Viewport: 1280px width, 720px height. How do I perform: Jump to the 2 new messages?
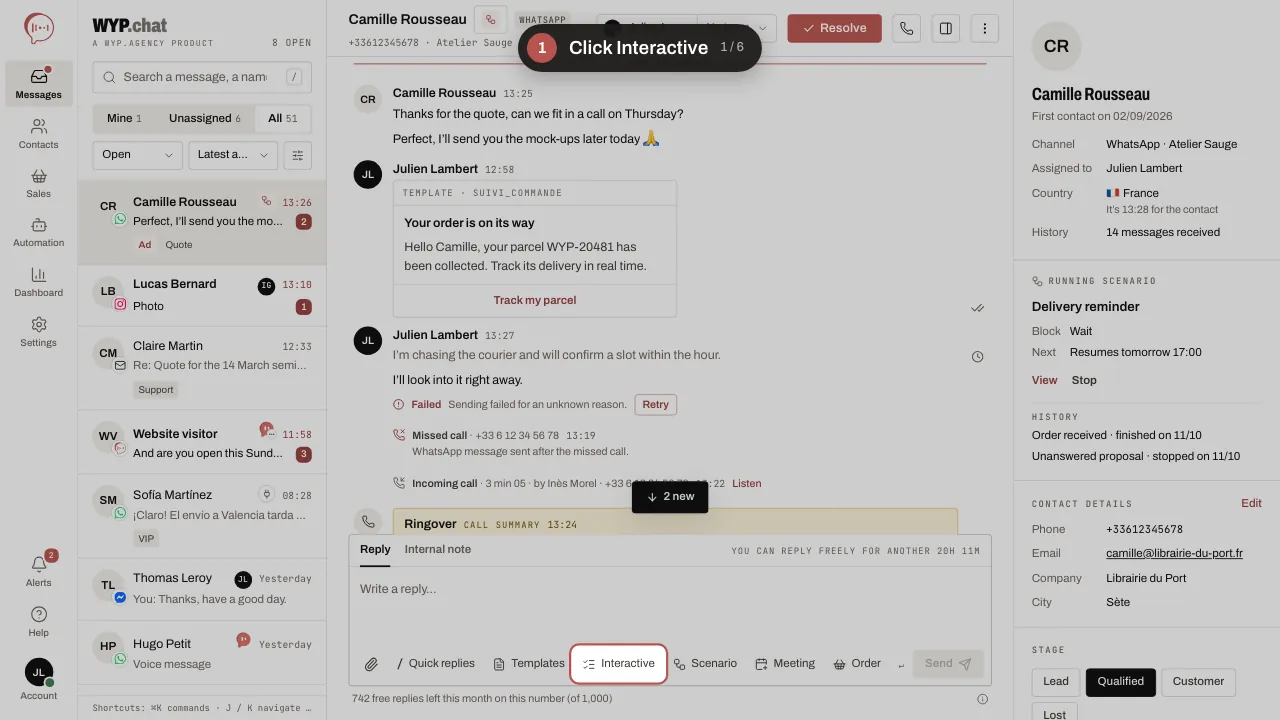coord(670,497)
